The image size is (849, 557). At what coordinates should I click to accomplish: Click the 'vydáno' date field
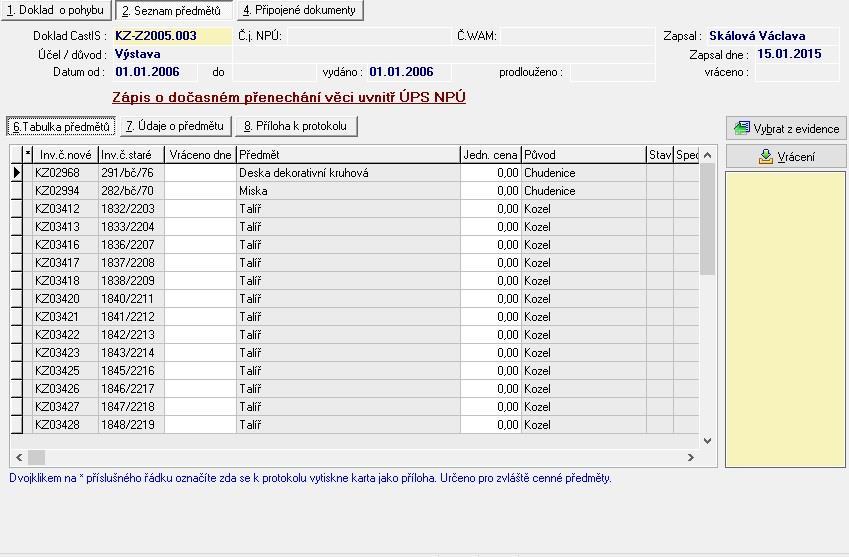click(408, 72)
